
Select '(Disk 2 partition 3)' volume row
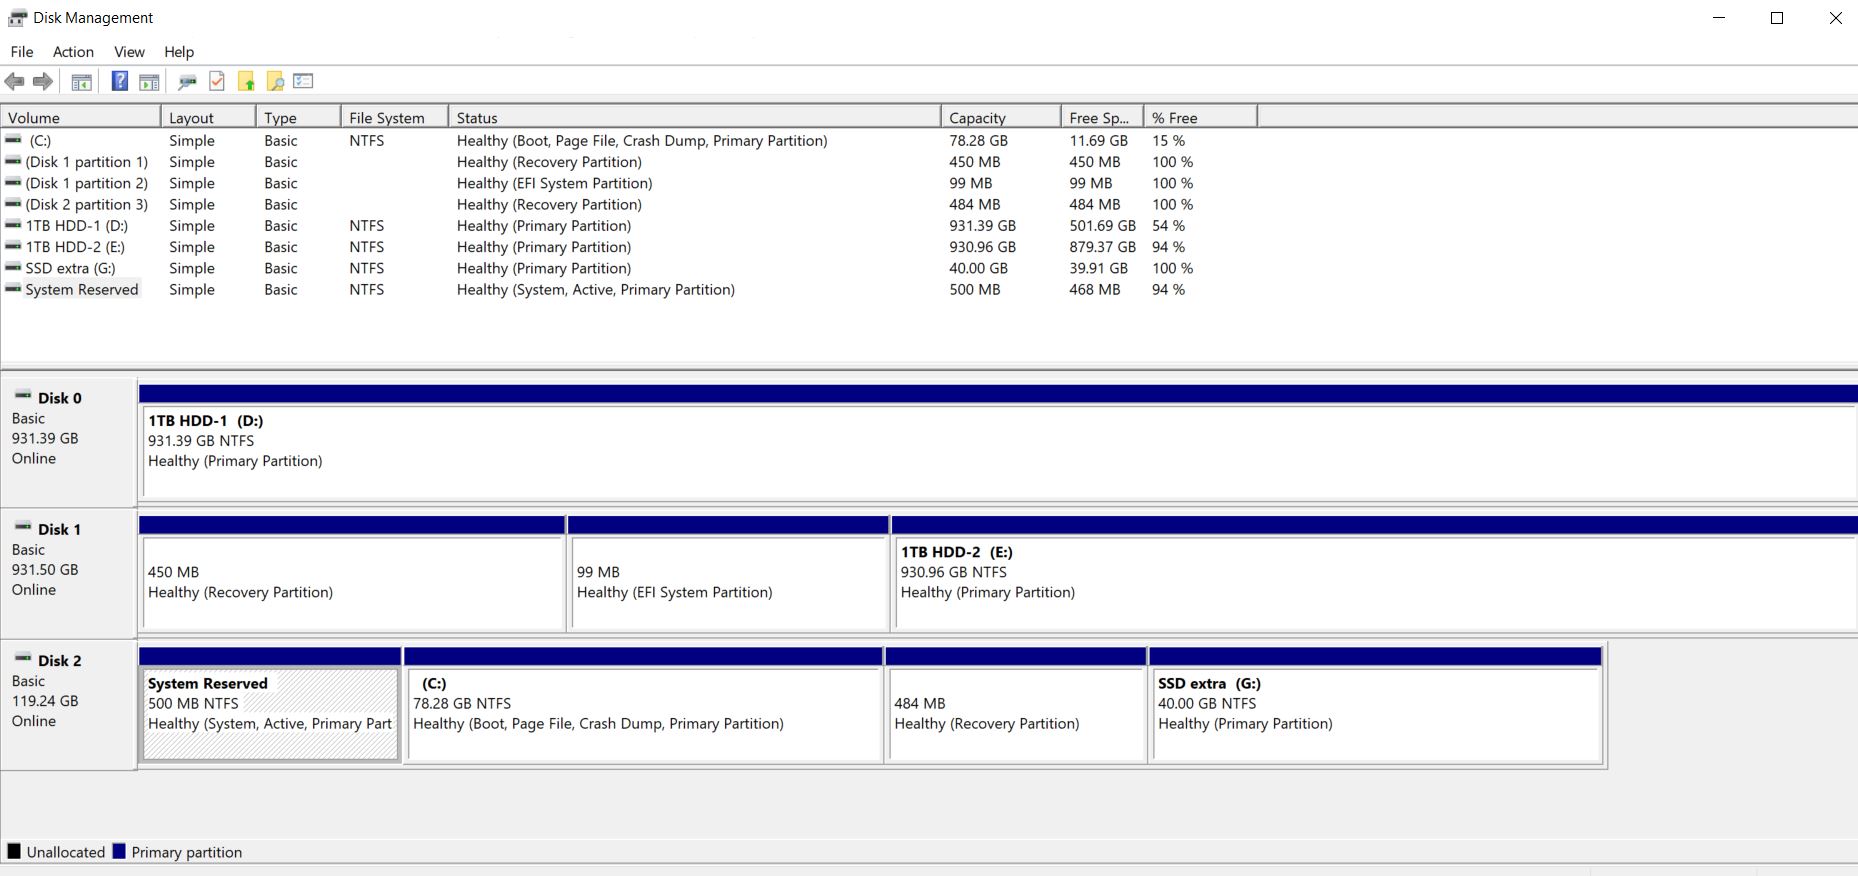627,204
